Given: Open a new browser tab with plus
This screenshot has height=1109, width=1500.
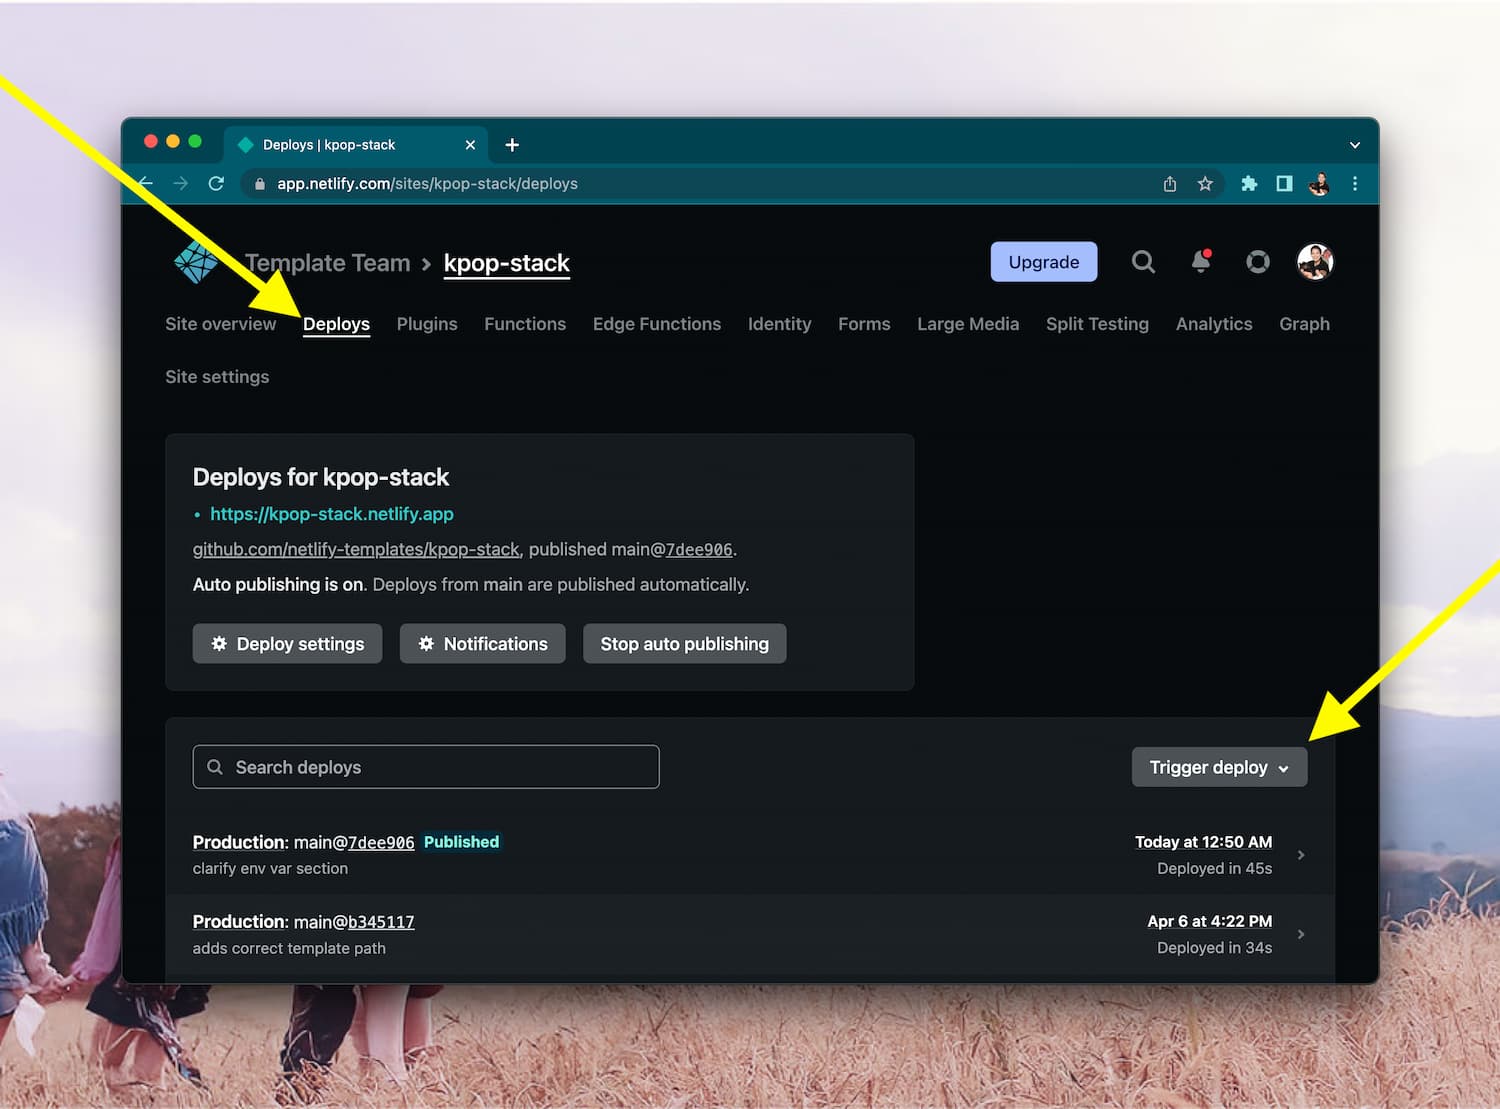Looking at the screenshot, I should pyautogui.click(x=512, y=145).
